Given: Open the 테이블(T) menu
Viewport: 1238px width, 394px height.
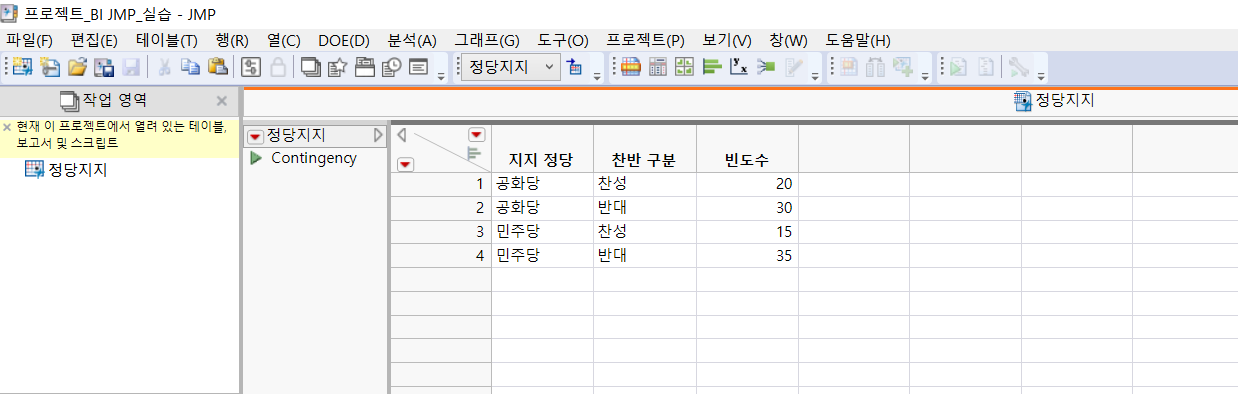Looking at the screenshot, I should coord(166,41).
